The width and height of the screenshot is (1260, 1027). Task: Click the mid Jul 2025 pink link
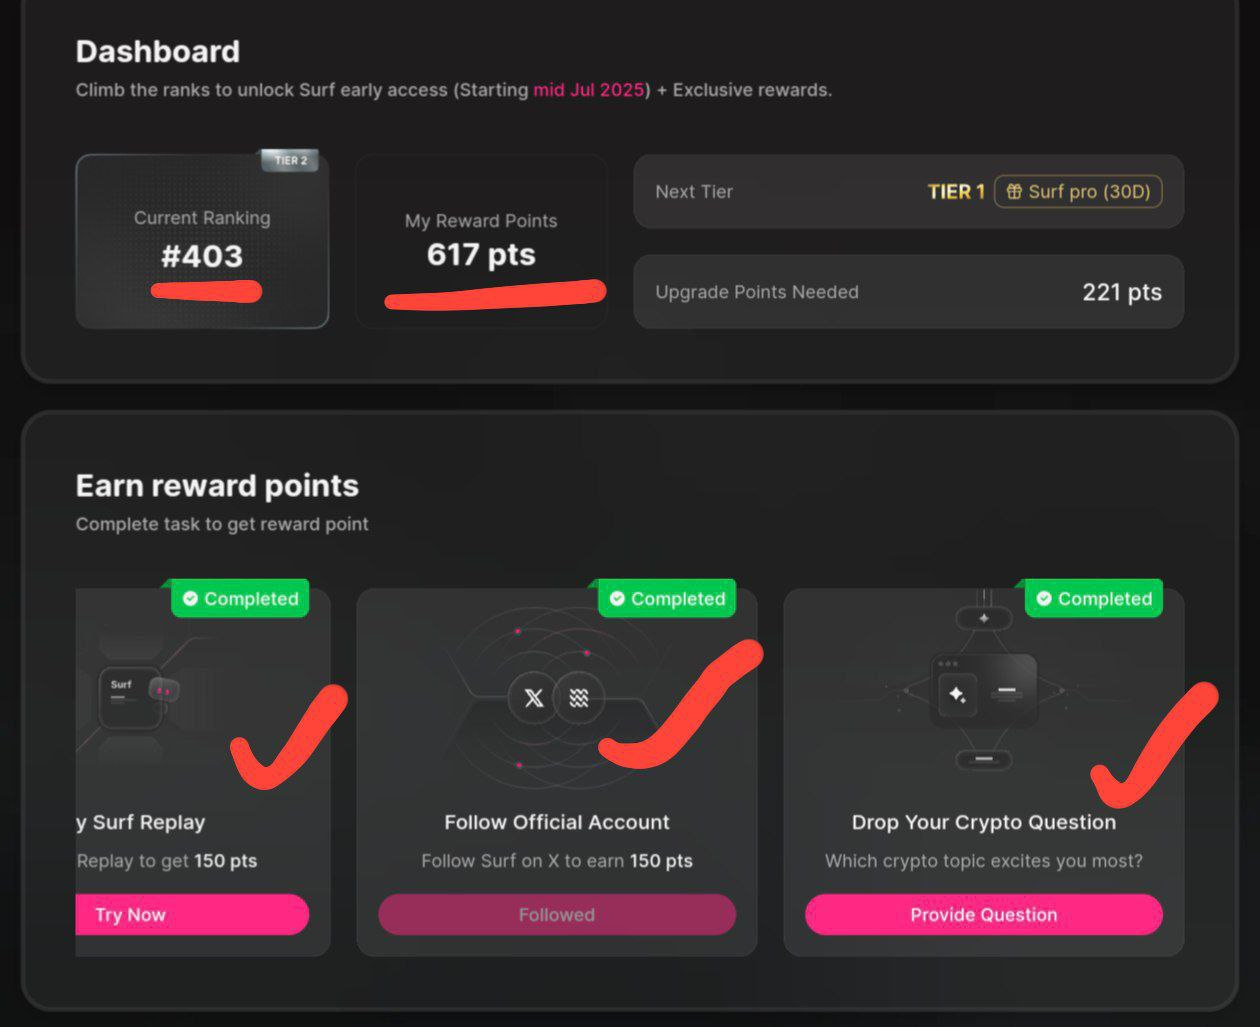[588, 90]
